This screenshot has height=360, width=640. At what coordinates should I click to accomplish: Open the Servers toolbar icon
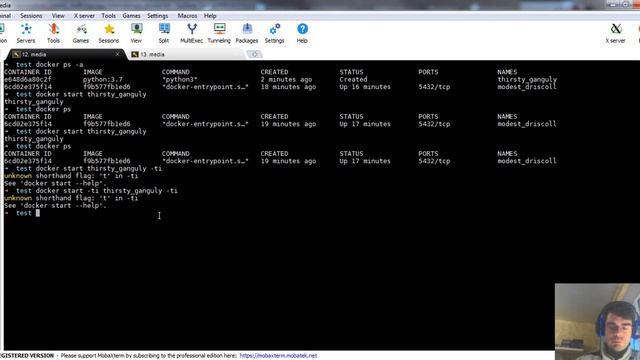(26, 33)
